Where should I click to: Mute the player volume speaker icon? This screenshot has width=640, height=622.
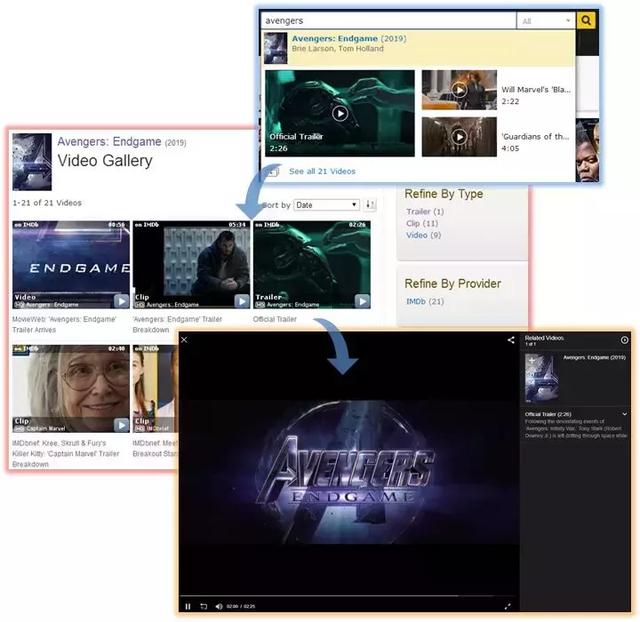(219, 606)
